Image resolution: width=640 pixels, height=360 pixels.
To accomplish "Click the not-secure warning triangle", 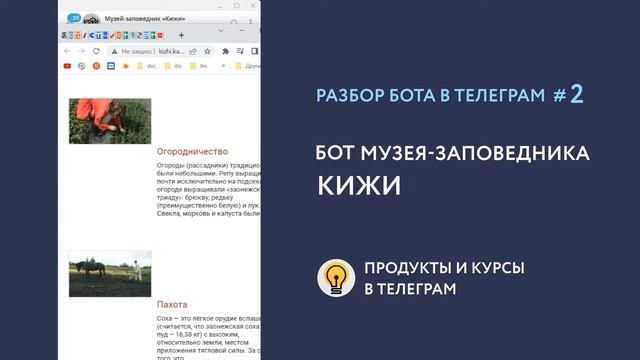I will pyautogui.click(x=115, y=51).
